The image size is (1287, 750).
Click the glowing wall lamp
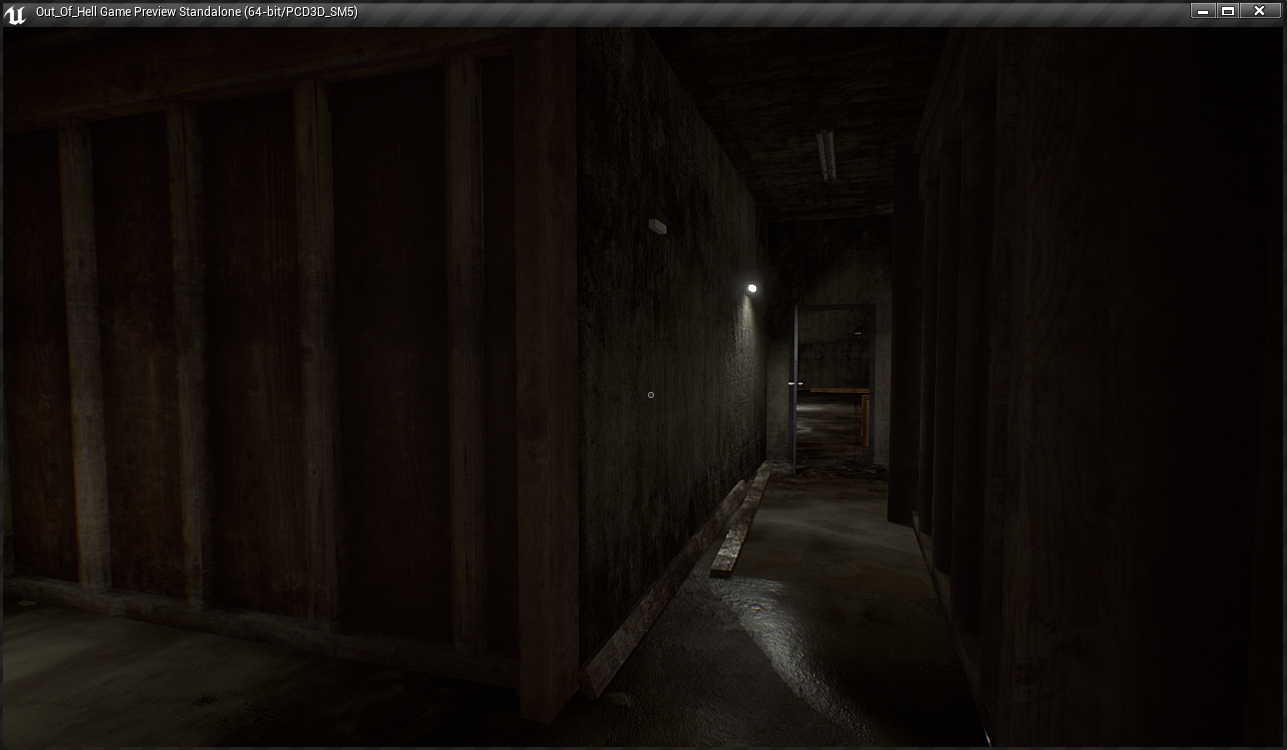pos(752,289)
